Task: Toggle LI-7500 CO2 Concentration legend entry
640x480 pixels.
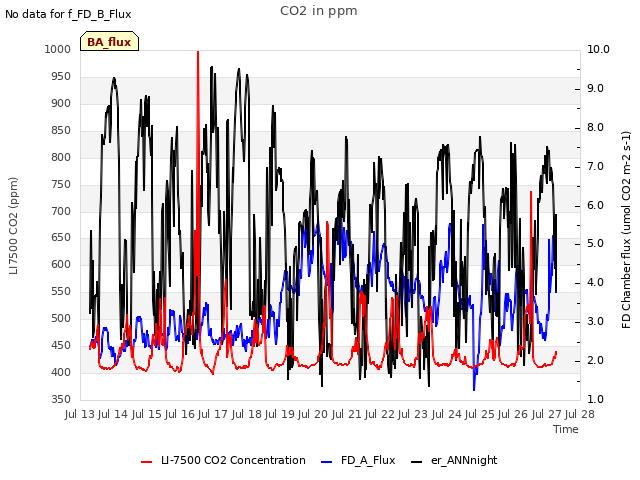Action: (223, 460)
